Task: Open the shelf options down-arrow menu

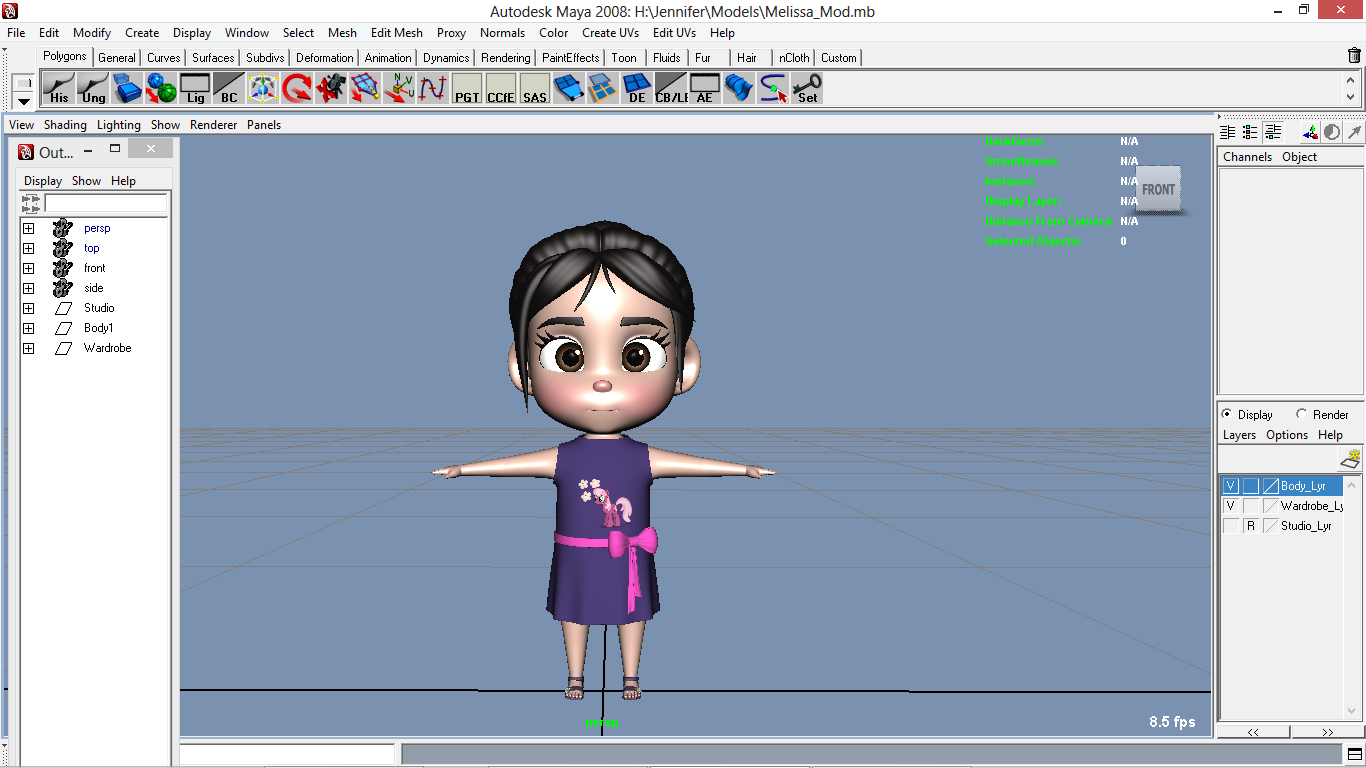Action: pos(23,101)
